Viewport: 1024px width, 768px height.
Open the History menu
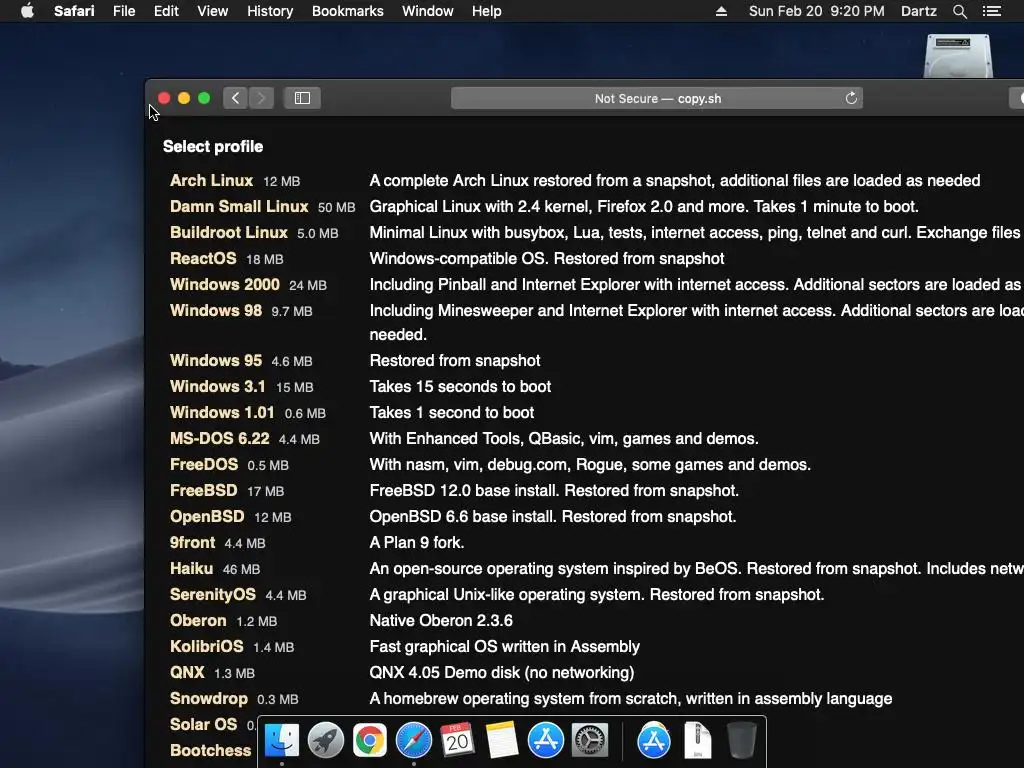click(x=270, y=11)
